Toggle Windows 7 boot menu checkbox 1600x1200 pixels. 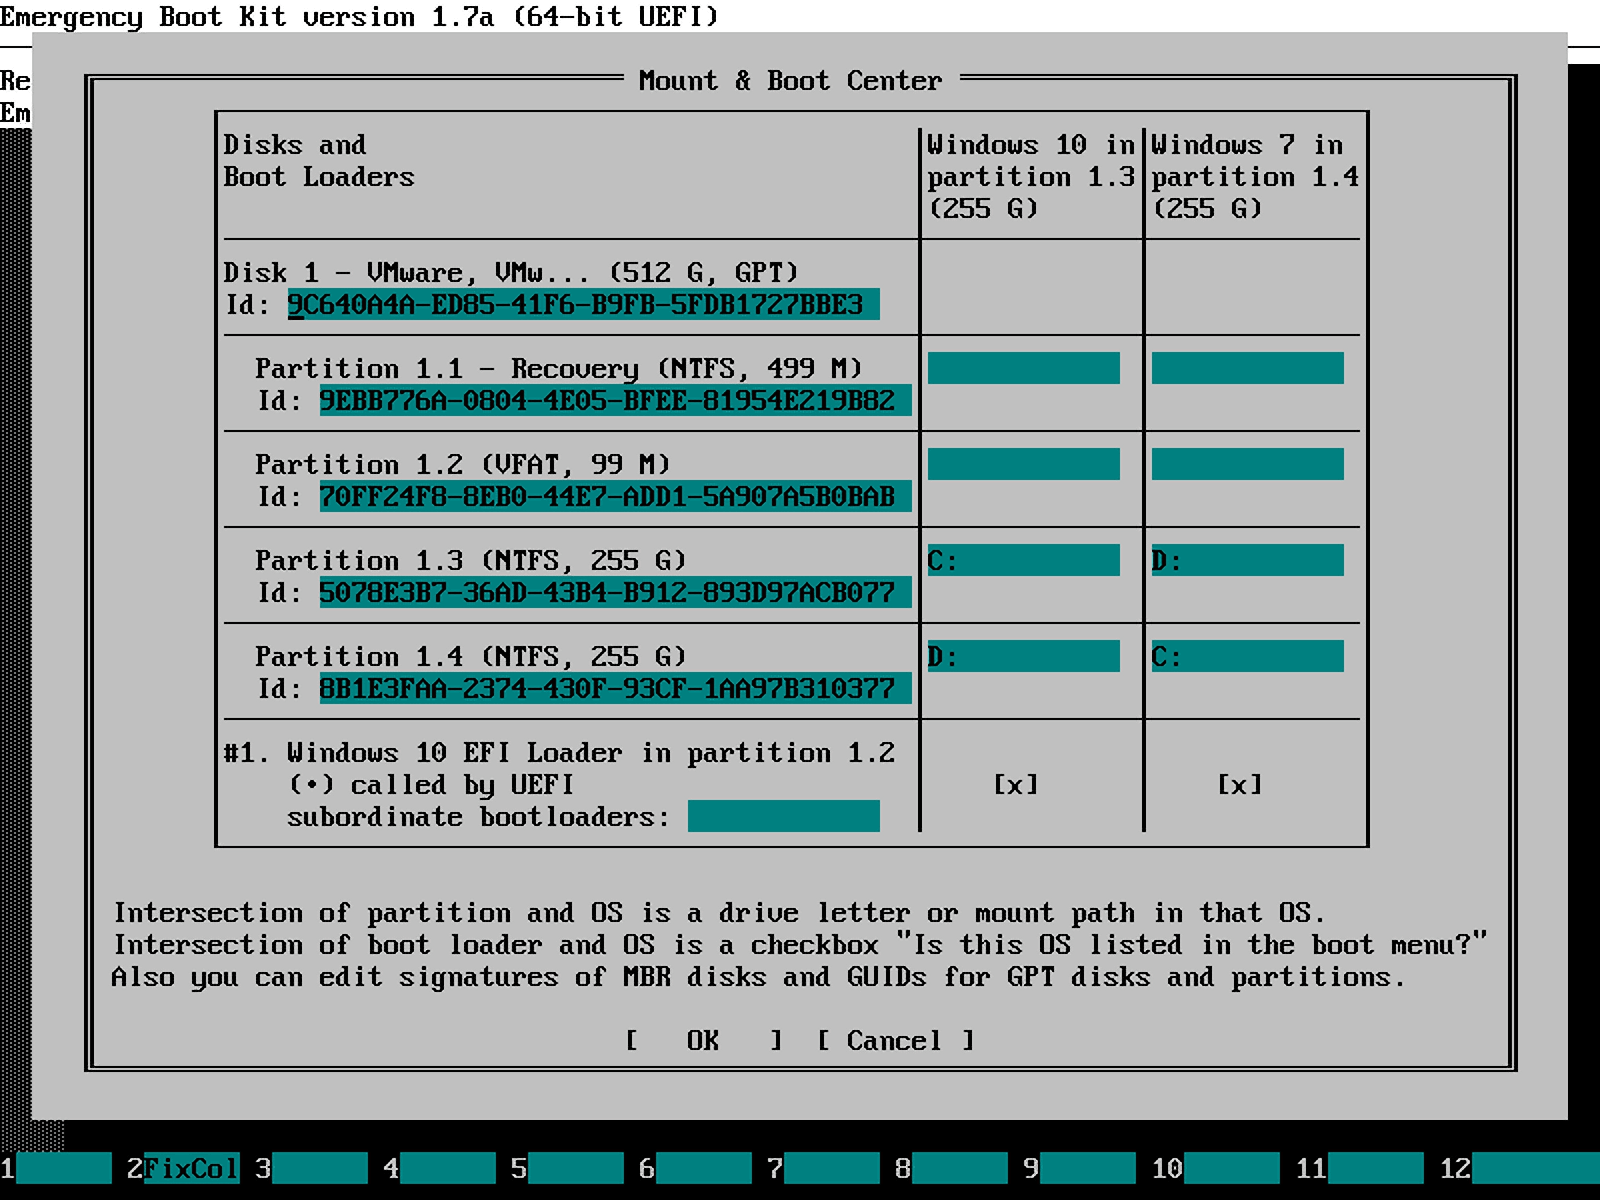(x=1239, y=785)
